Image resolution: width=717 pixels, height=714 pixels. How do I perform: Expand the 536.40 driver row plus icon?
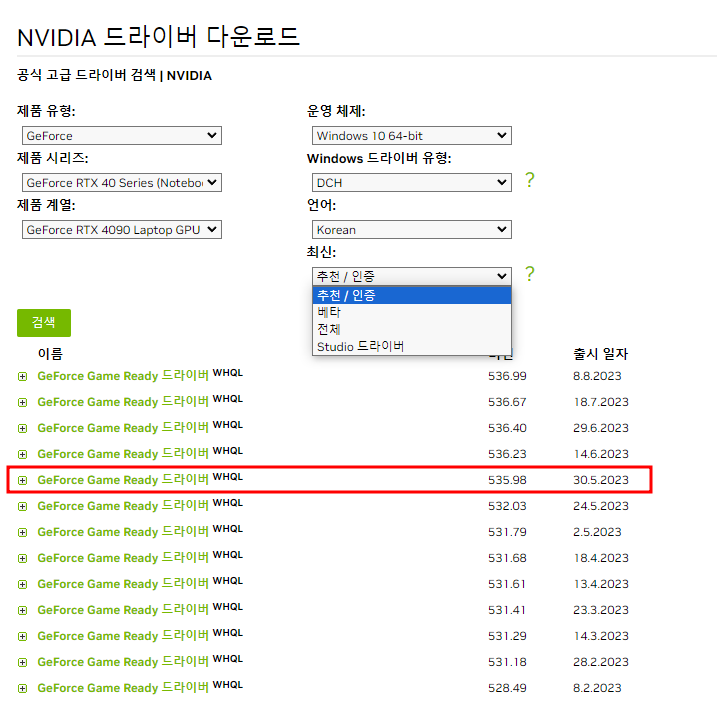(22, 429)
